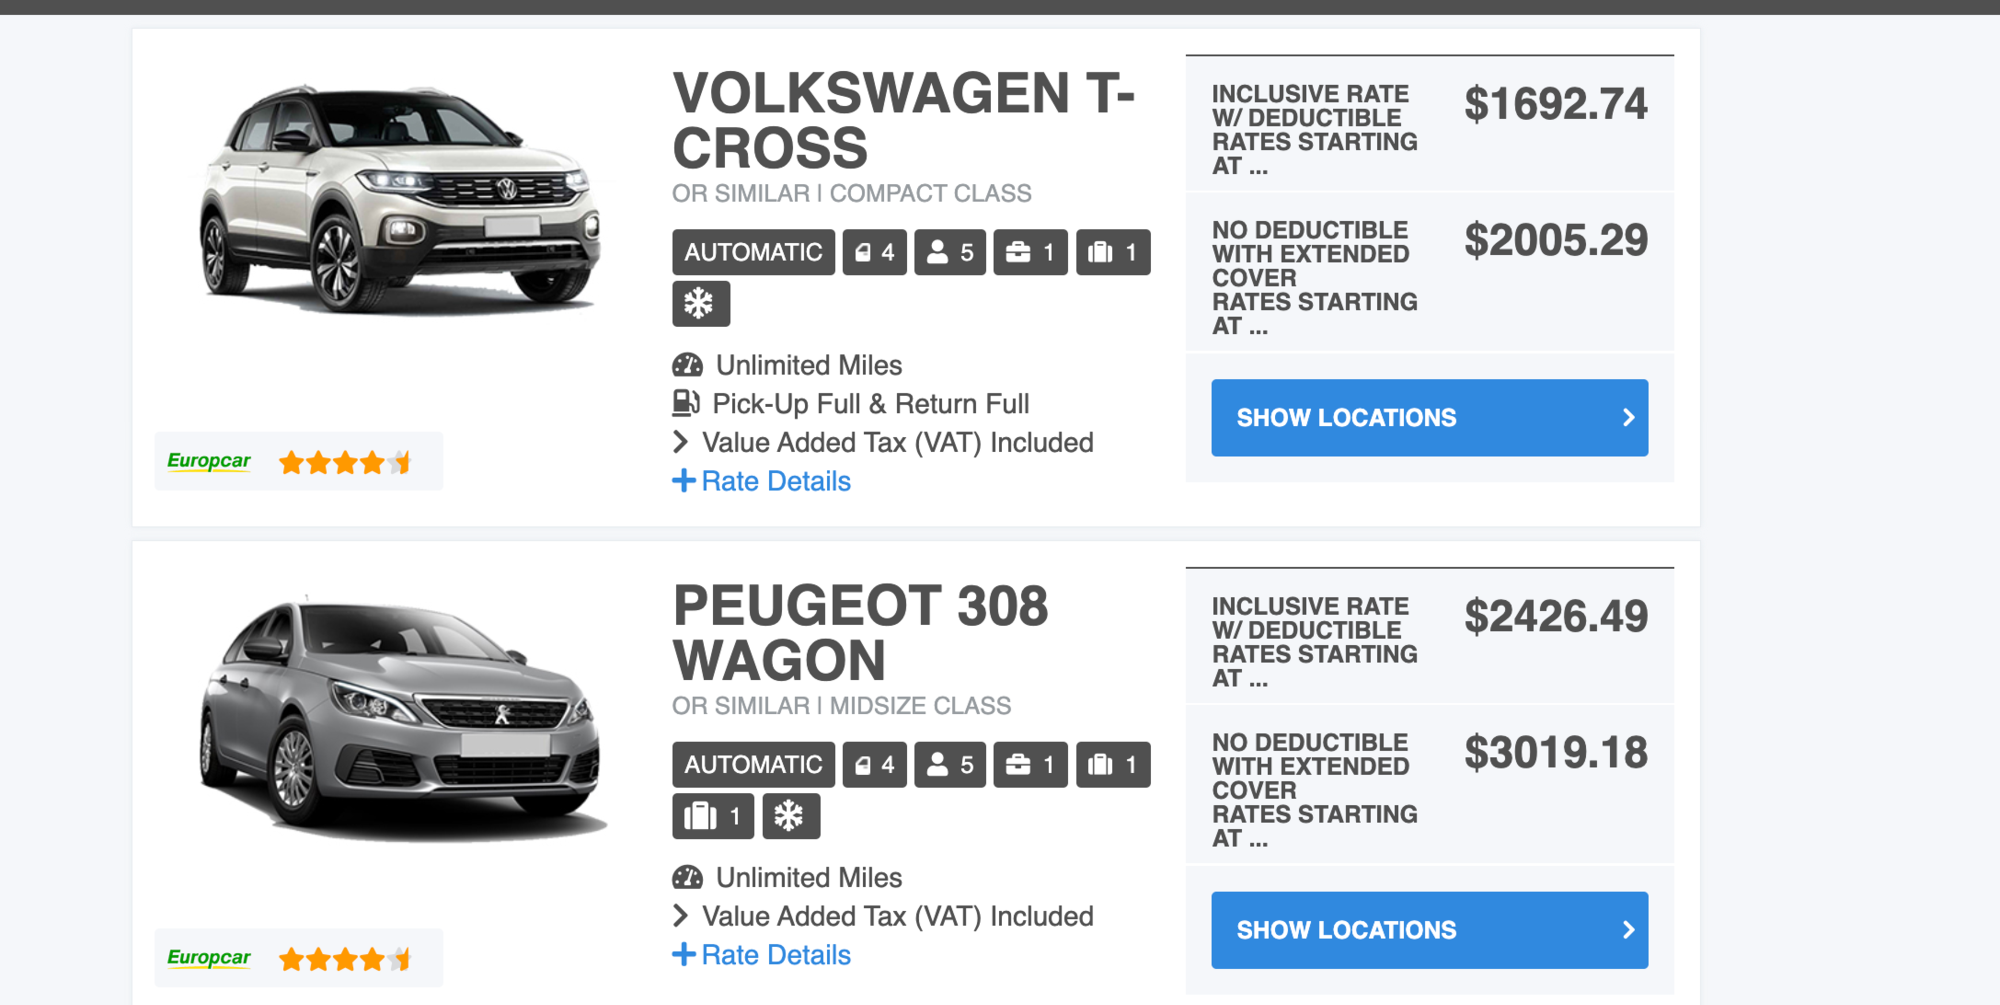Click the fuel pump icon for Pick-Up Full
The image size is (2000, 1005).
pos(686,403)
